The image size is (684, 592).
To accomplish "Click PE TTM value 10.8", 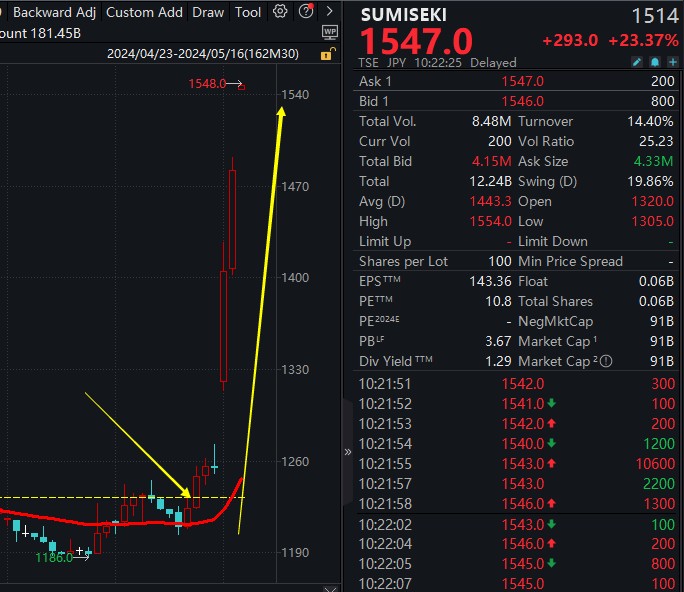I will 498,301.
